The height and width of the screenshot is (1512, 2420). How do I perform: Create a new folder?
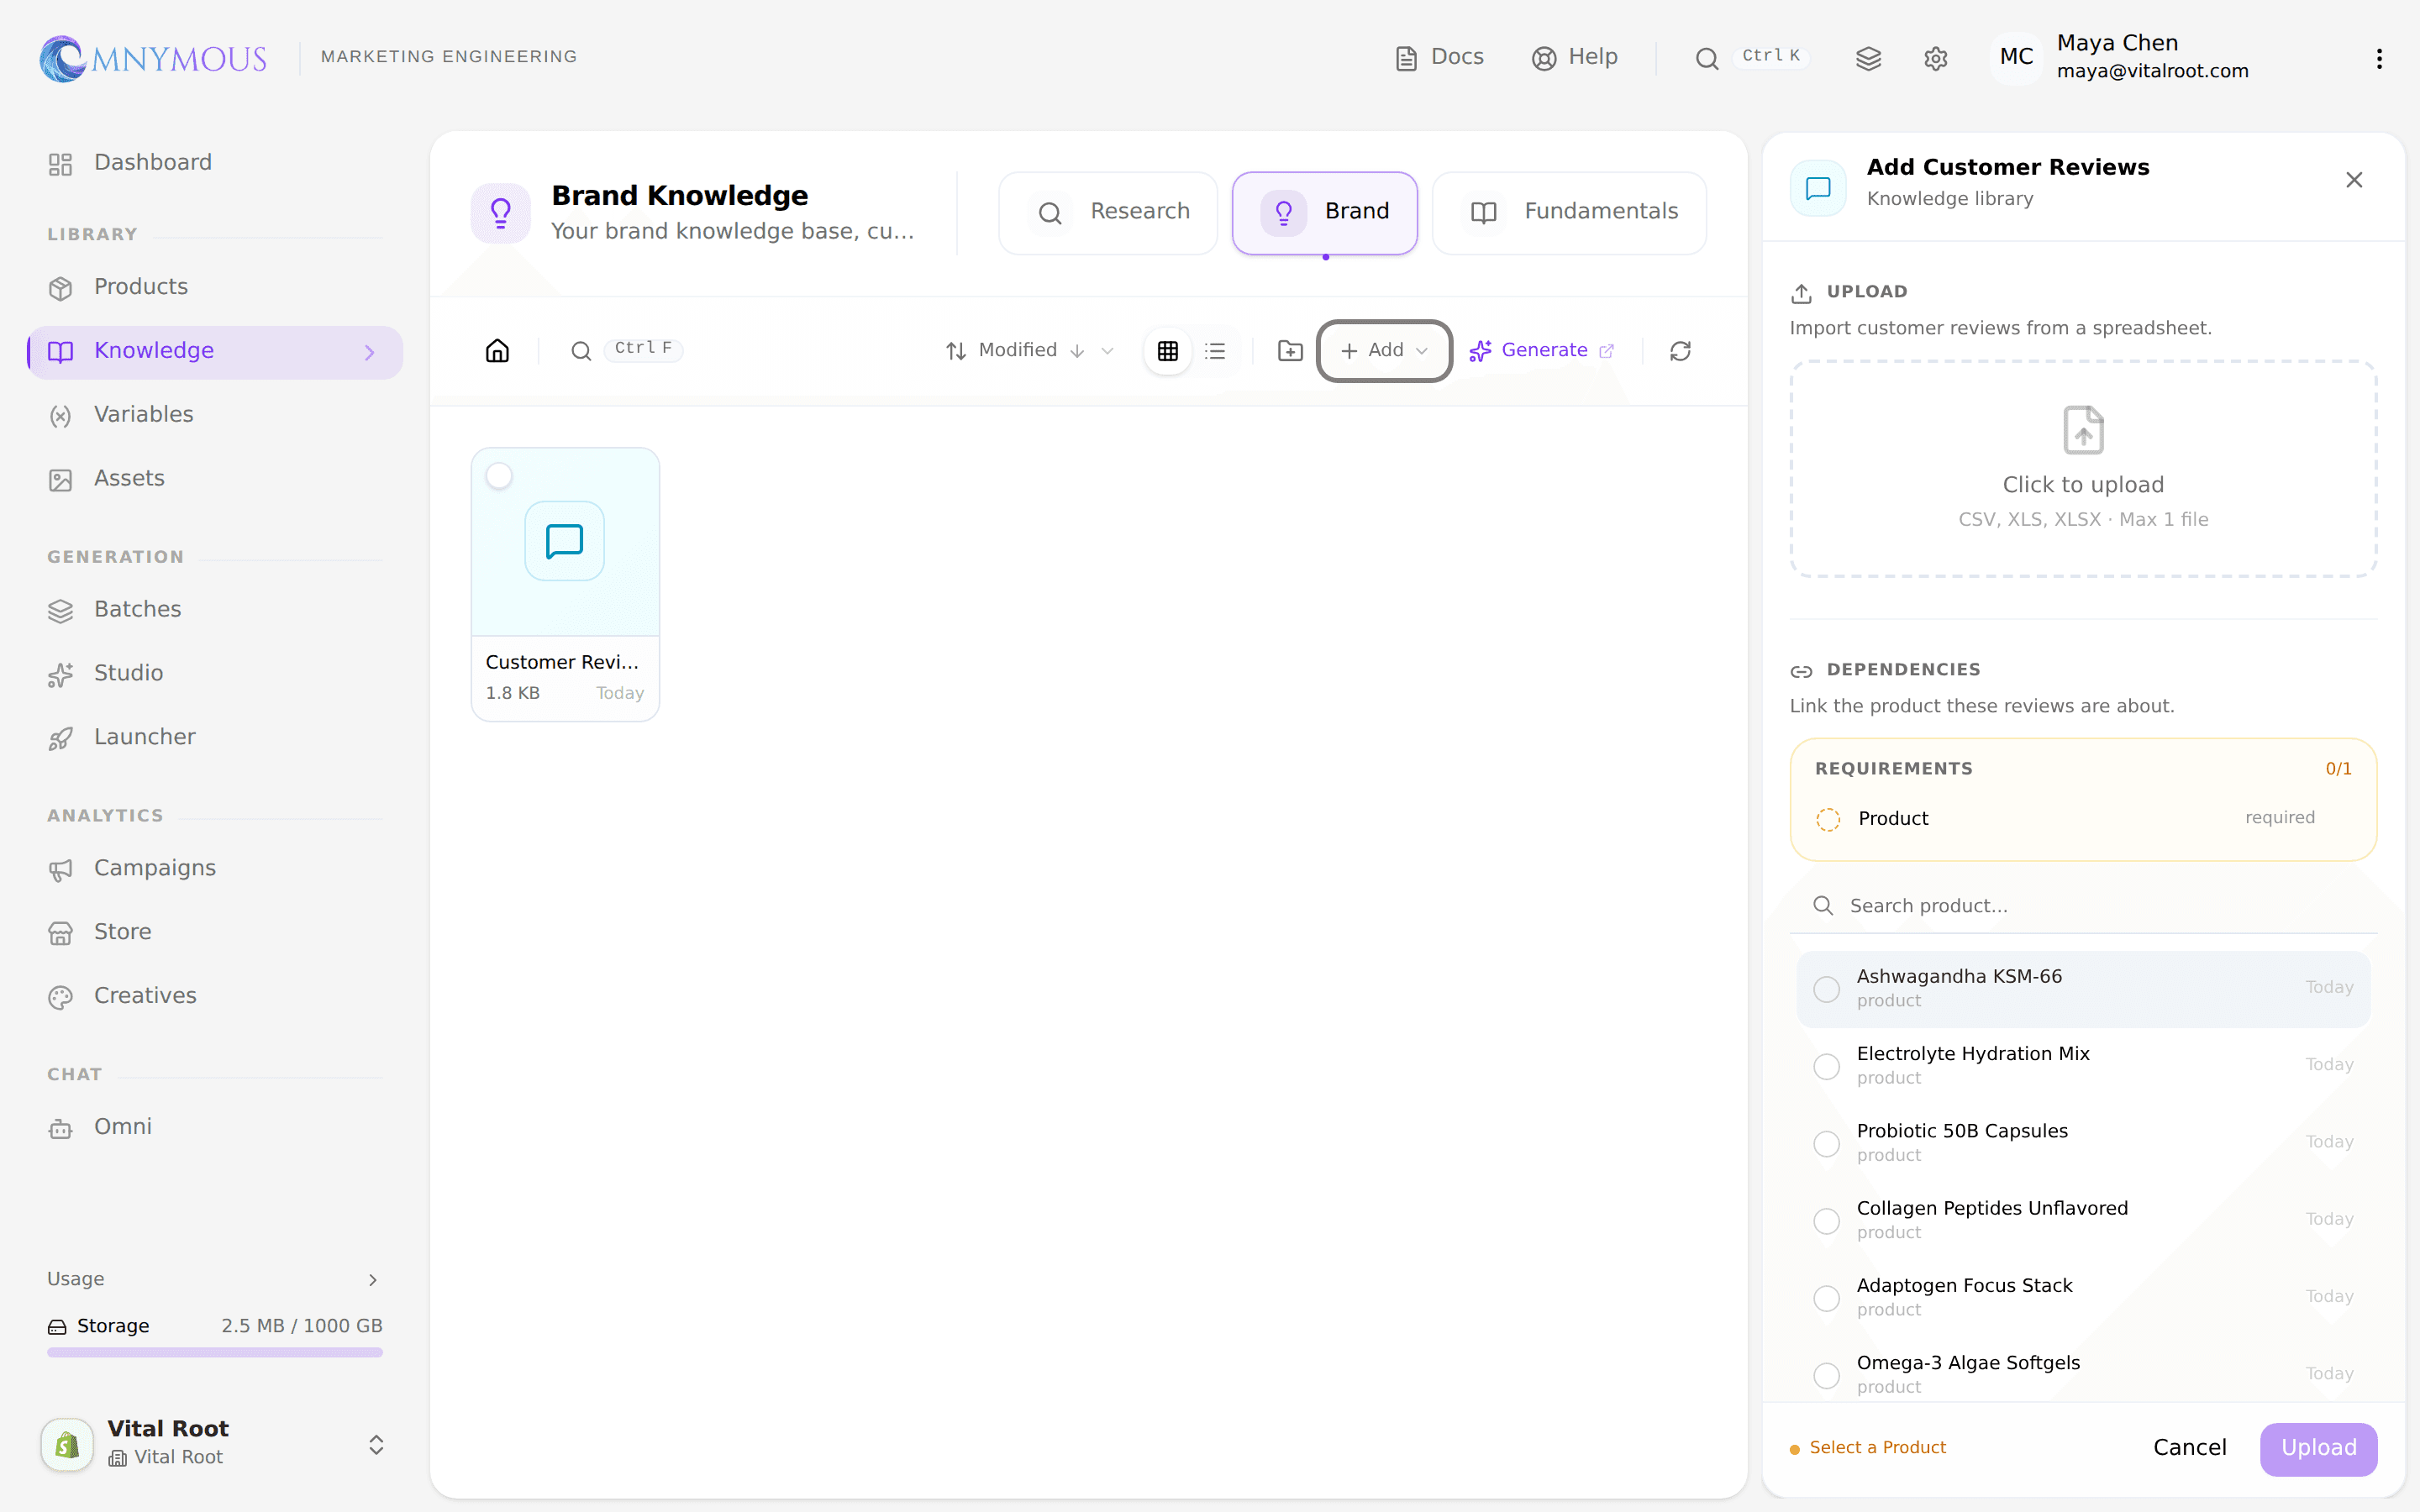click(x=1290, y=351)
